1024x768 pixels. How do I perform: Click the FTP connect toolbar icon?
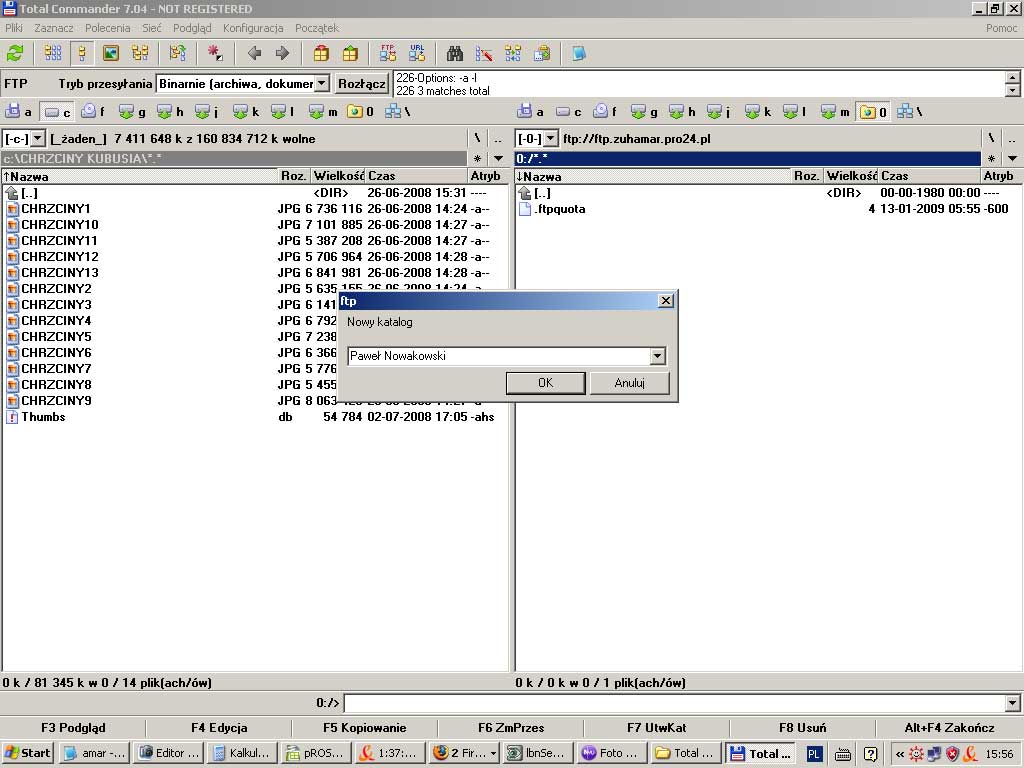(x=388, y=53)
